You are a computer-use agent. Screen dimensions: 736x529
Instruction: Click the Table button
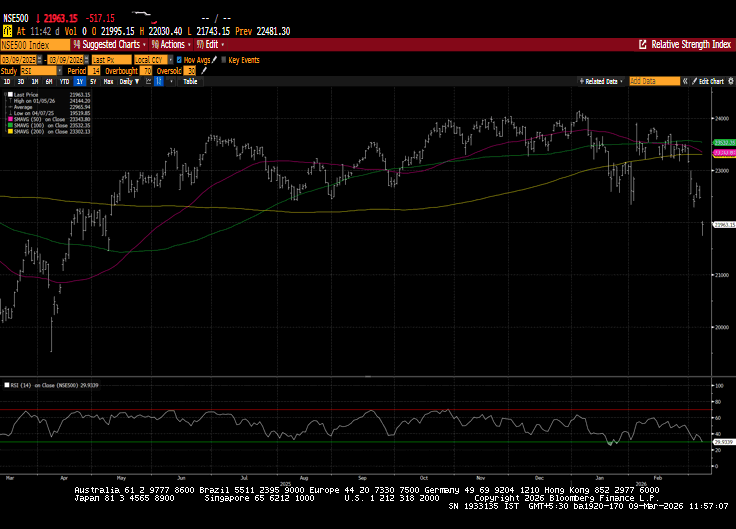(x=190, y=81)
